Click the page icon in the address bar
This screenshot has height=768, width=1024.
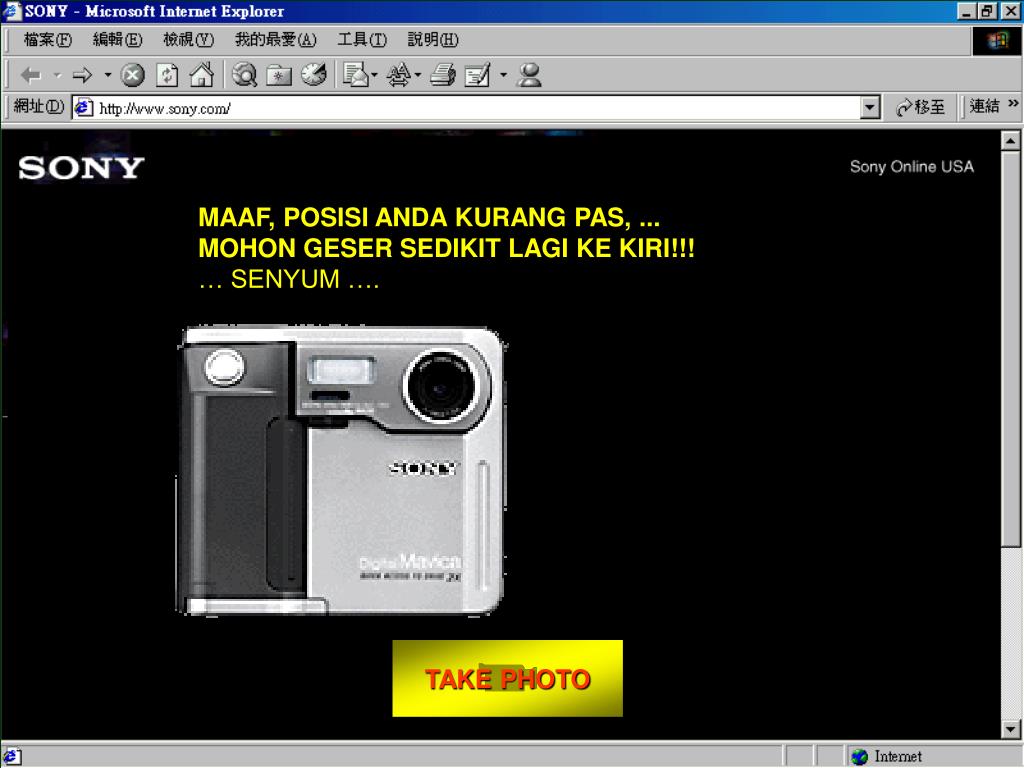click(x=84, y=108)
